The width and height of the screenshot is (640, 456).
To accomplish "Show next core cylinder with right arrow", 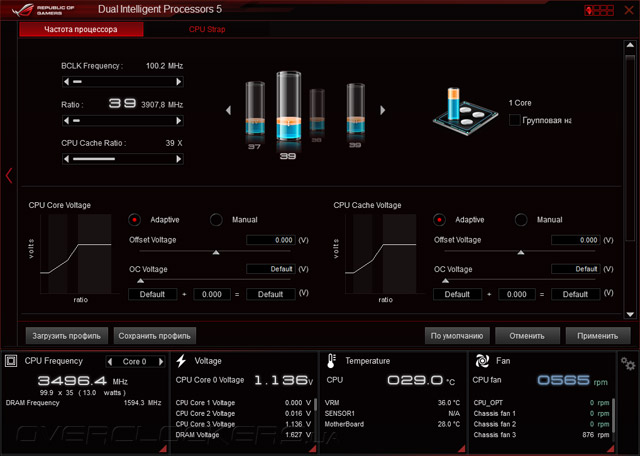I will pos(382,110).
